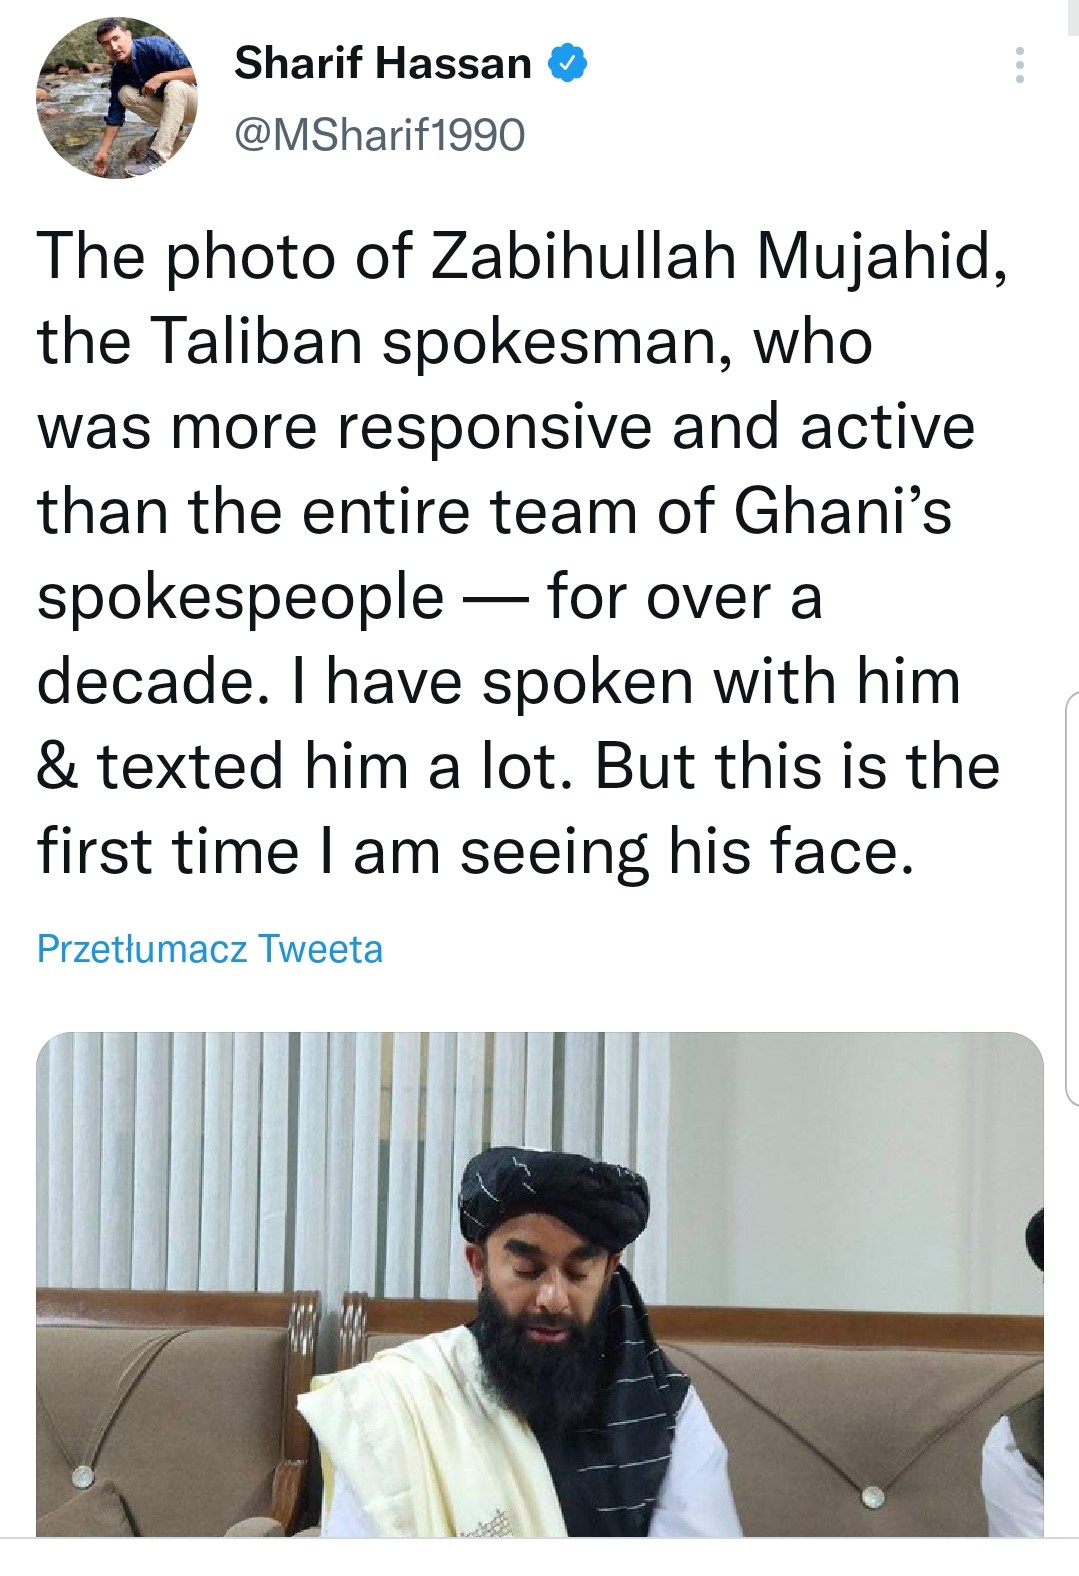
Task: Click the scroll handle on the right edge
Action: (1072, 897)
